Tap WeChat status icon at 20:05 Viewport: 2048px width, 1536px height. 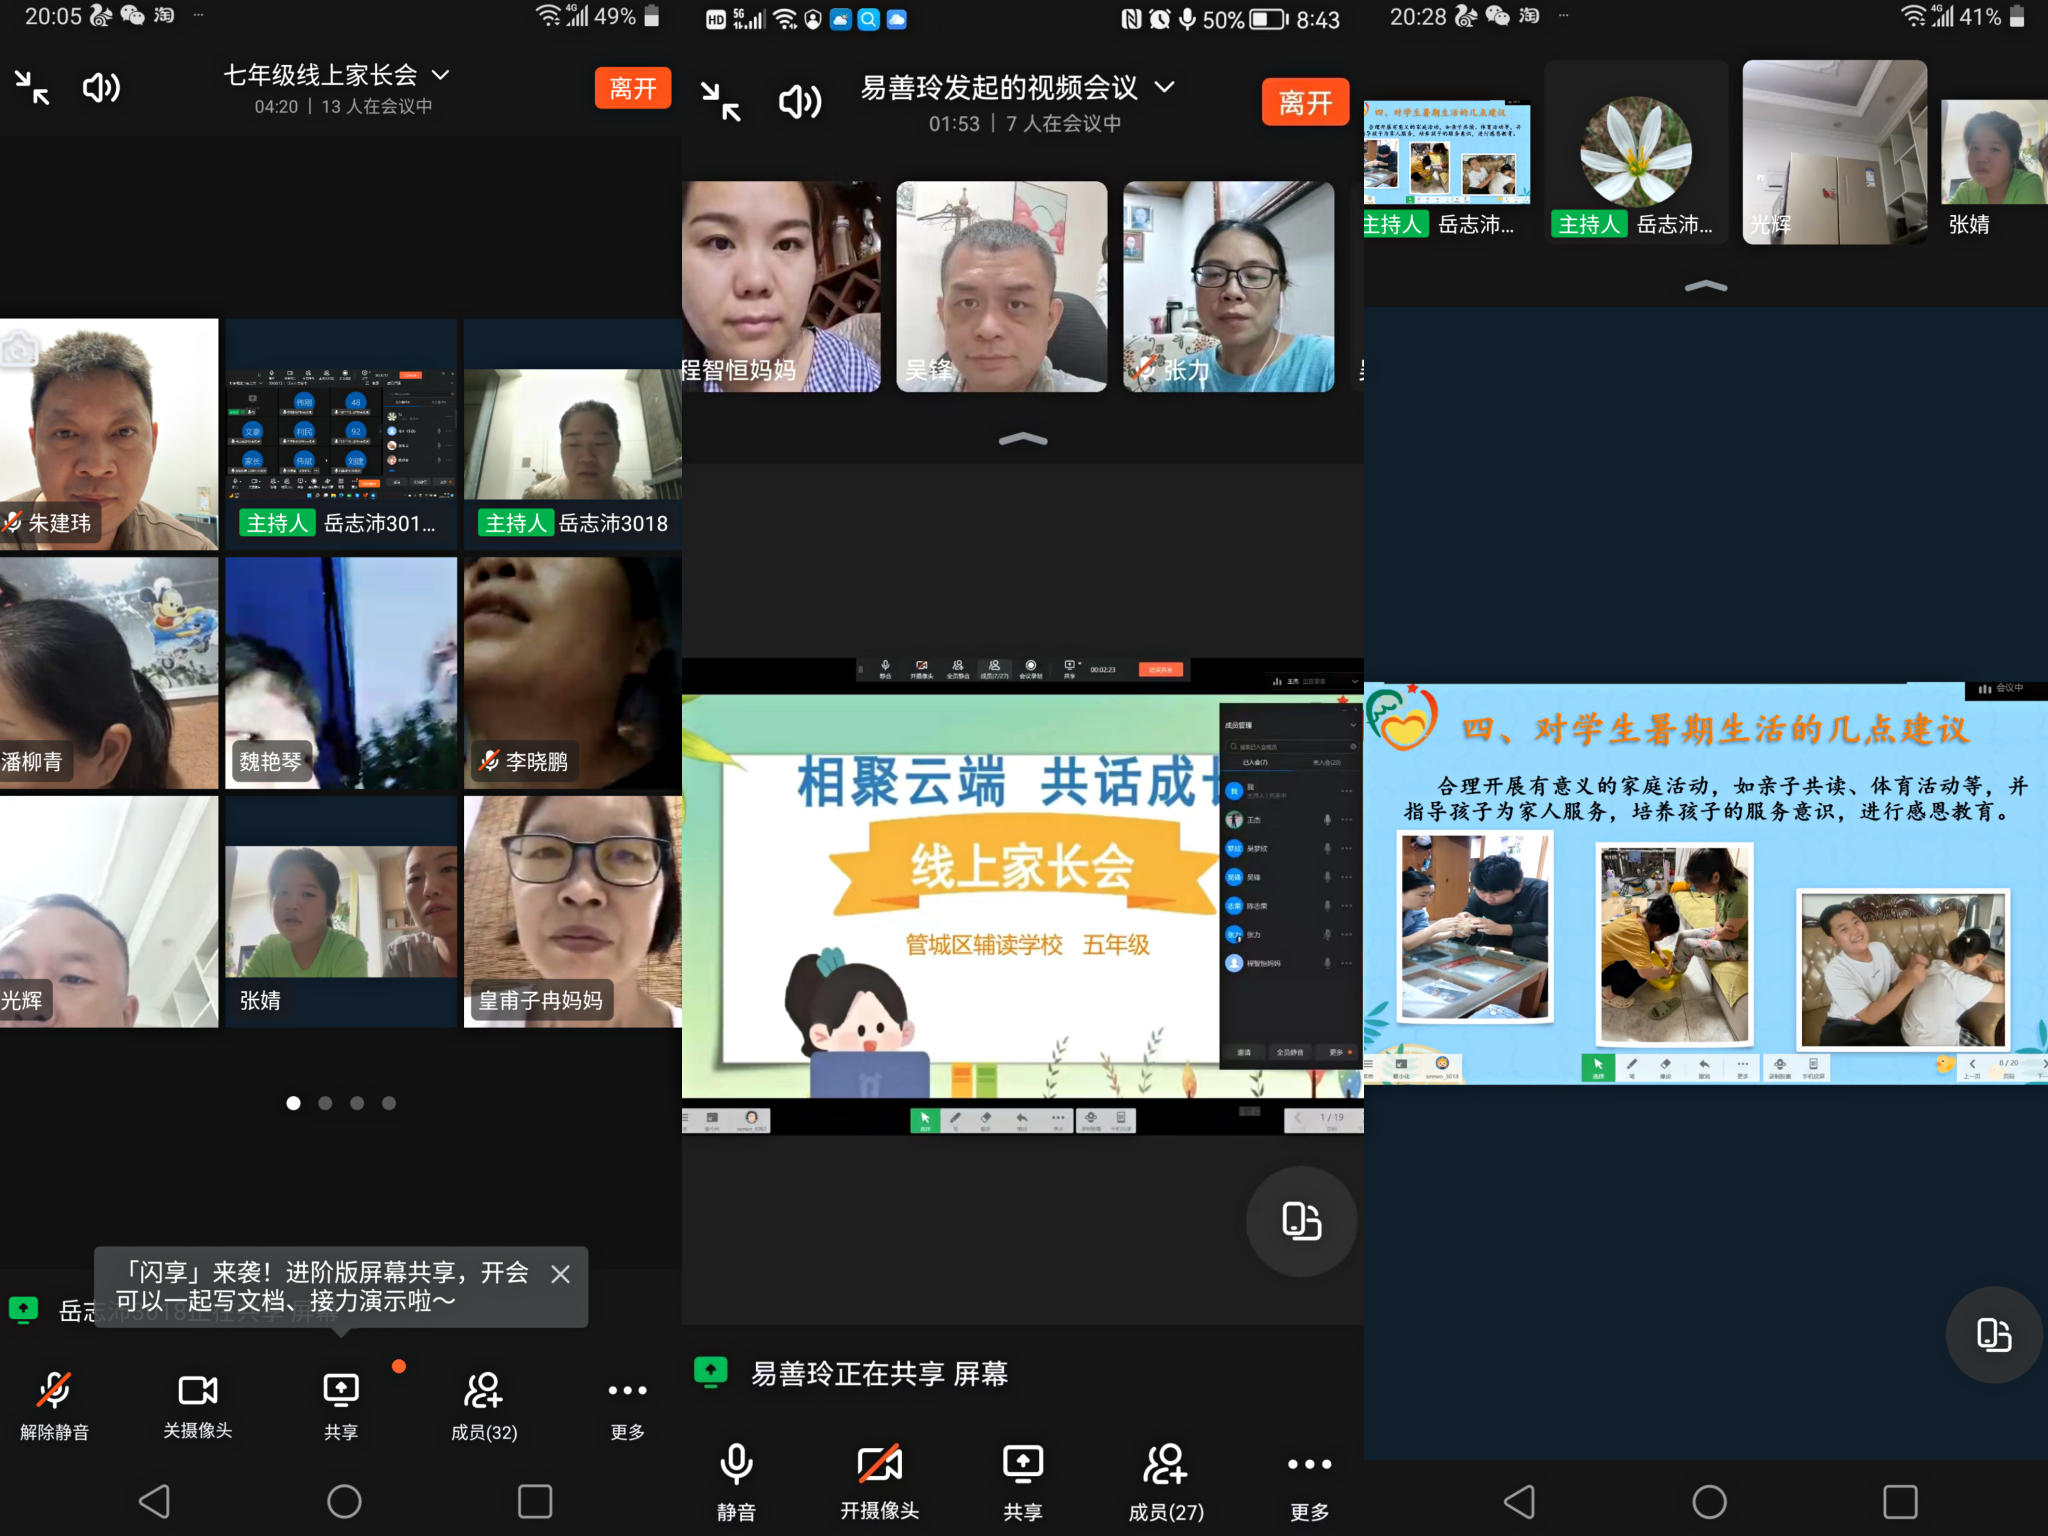(132, 16)
